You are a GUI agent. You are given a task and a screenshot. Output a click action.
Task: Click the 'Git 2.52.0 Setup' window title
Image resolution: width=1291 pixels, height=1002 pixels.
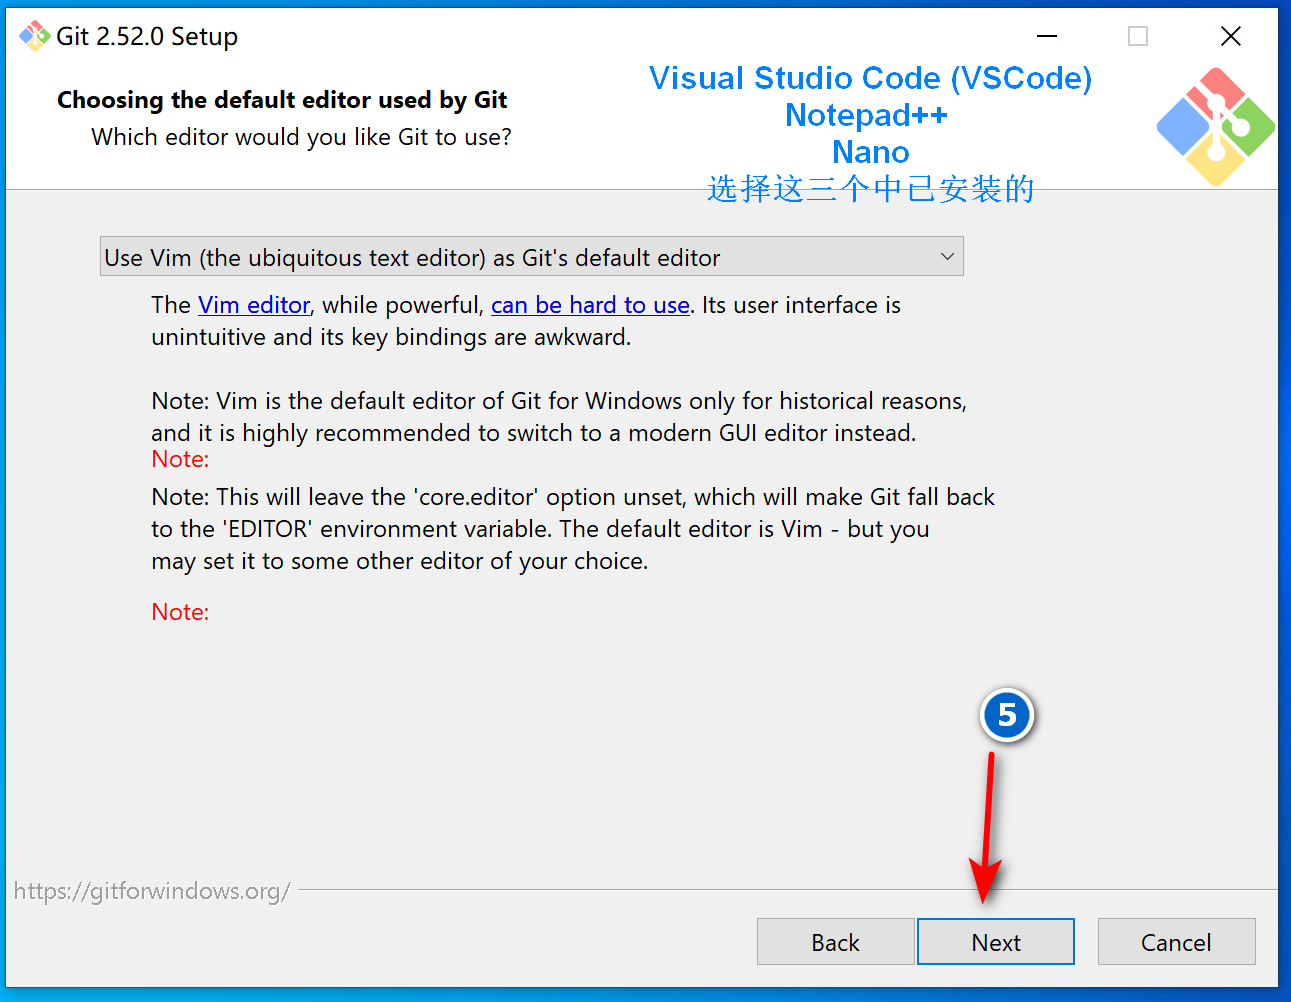147,37
